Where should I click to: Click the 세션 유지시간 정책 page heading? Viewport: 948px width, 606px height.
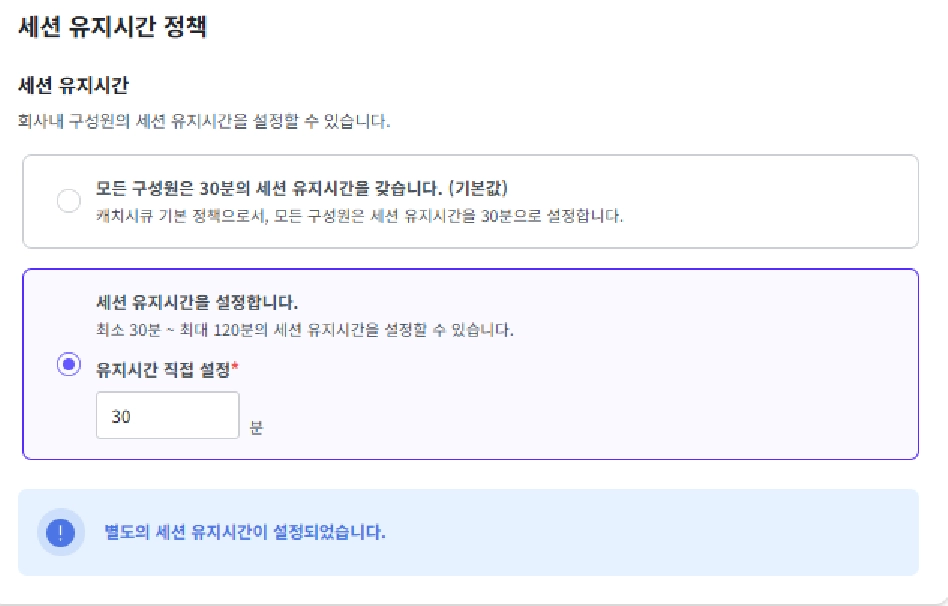tap(113, 27)
